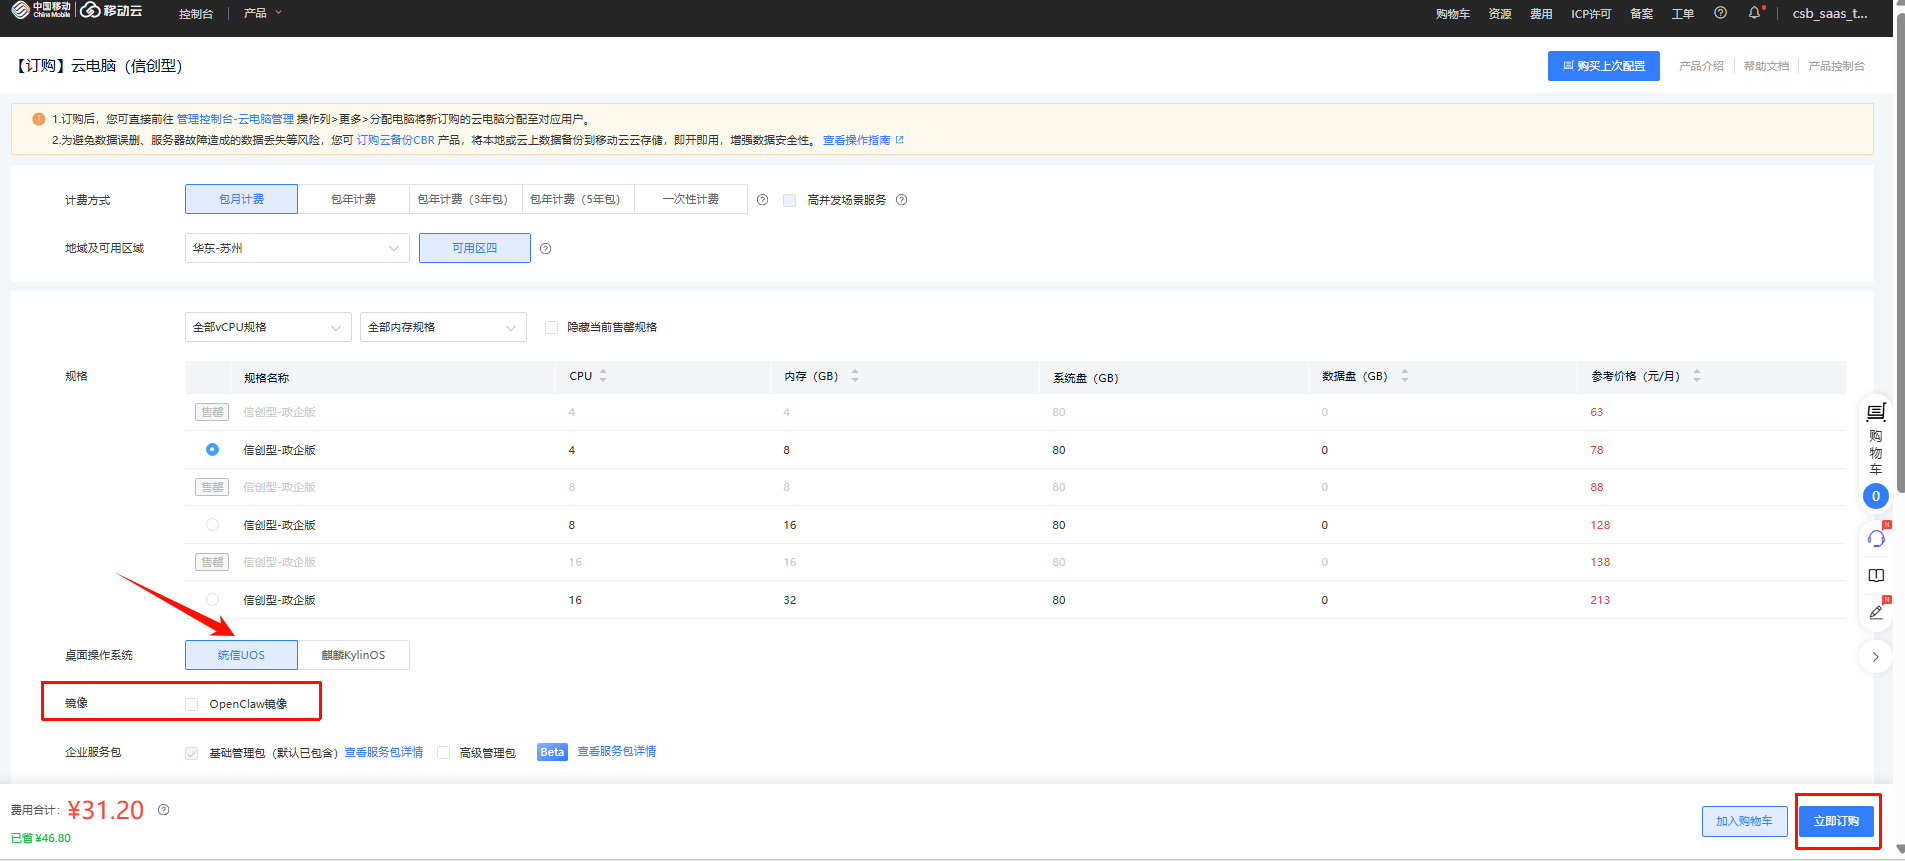Image resolution: width=1905 pixels, height=861 pixels.
Task: Collapse the floating side toolbar arrow
Action: (1875, 657)
